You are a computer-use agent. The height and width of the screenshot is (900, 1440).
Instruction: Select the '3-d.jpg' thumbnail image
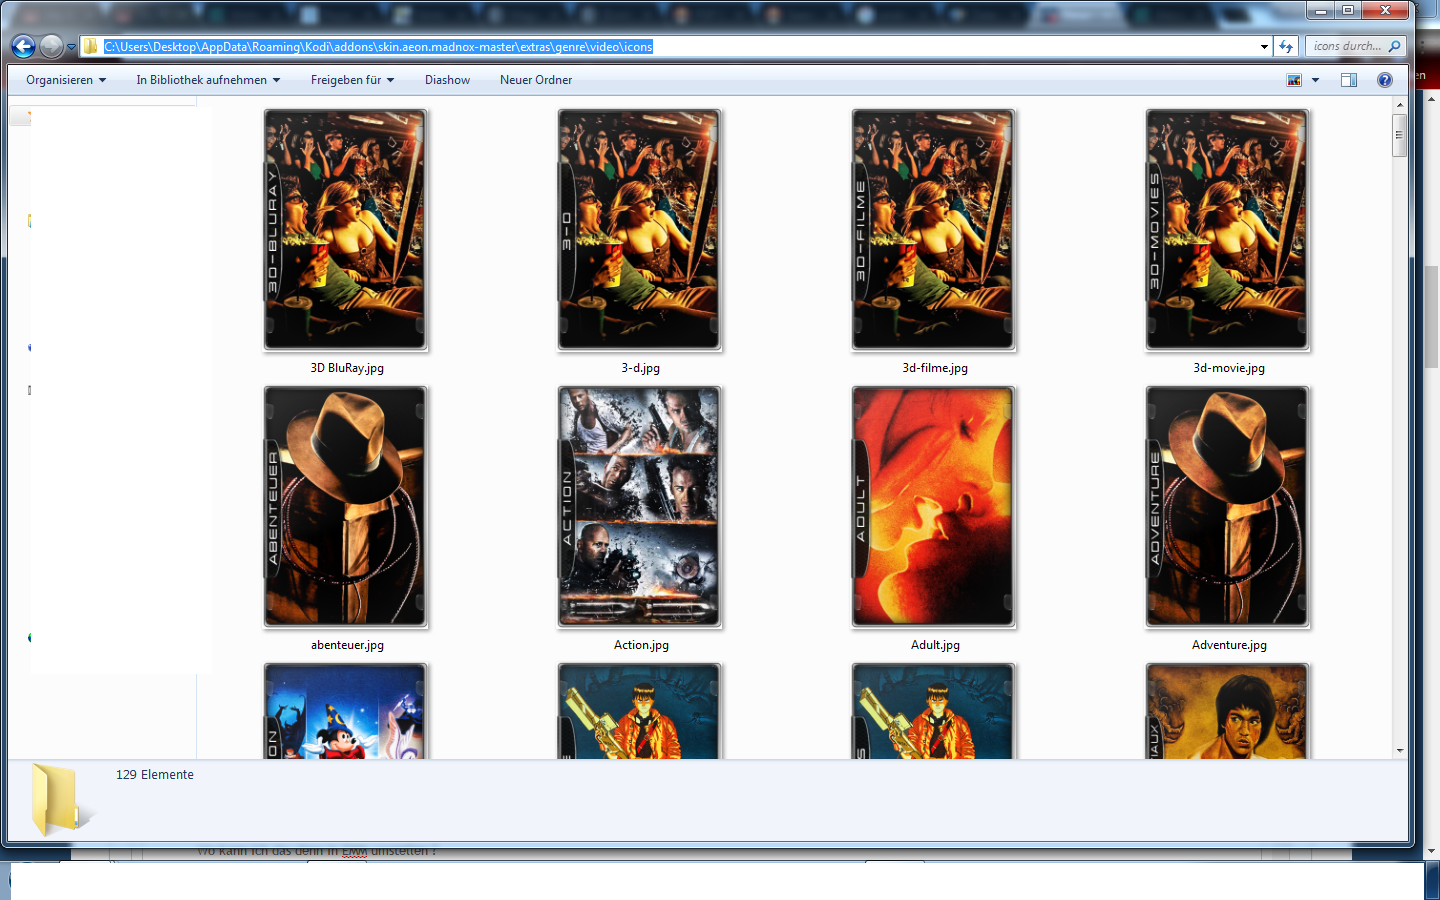pyautogui.click(x=639, y=230)
